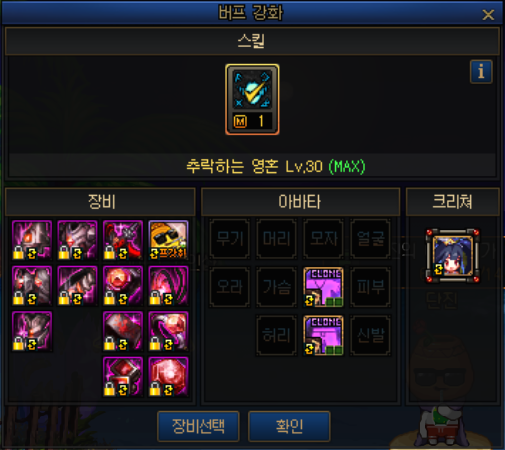Click the empty 무기 avatar slot
Screen dimensions: 505x450
[230, 239]
